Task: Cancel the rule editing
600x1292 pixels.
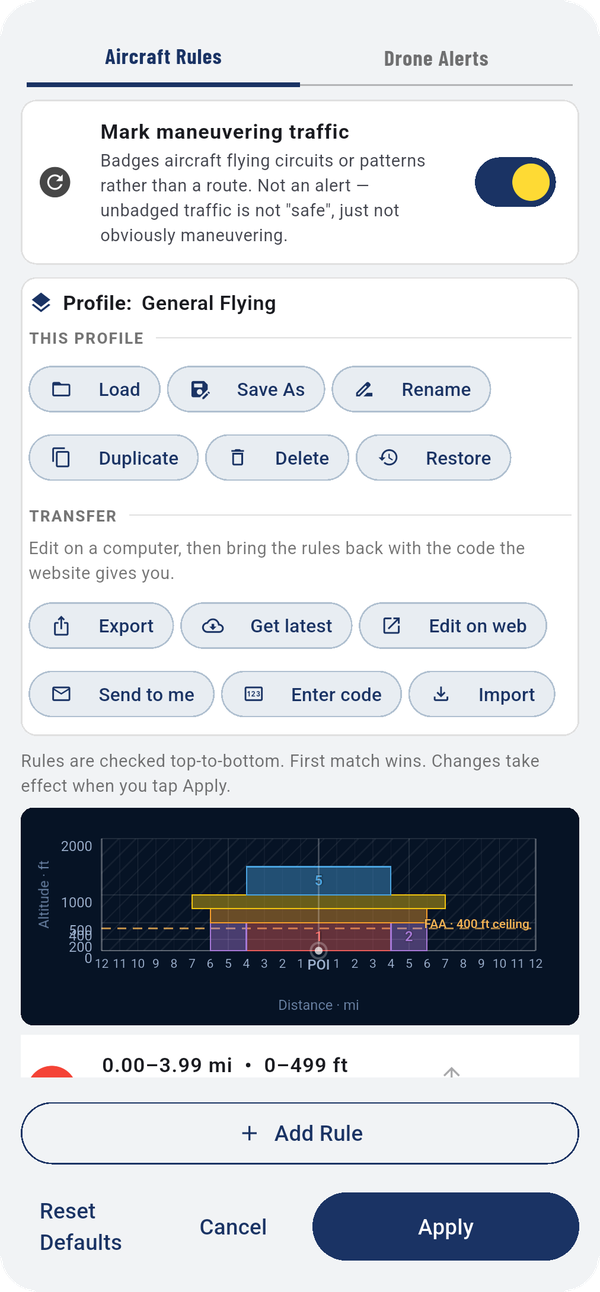Action: point(233,1227)
